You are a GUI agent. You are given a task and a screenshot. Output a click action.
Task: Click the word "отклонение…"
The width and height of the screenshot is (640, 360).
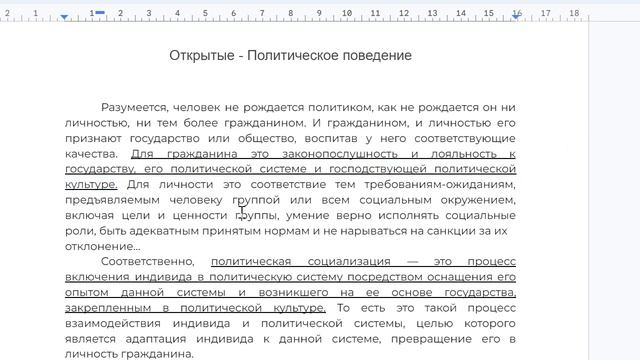[x=102, y=247]
